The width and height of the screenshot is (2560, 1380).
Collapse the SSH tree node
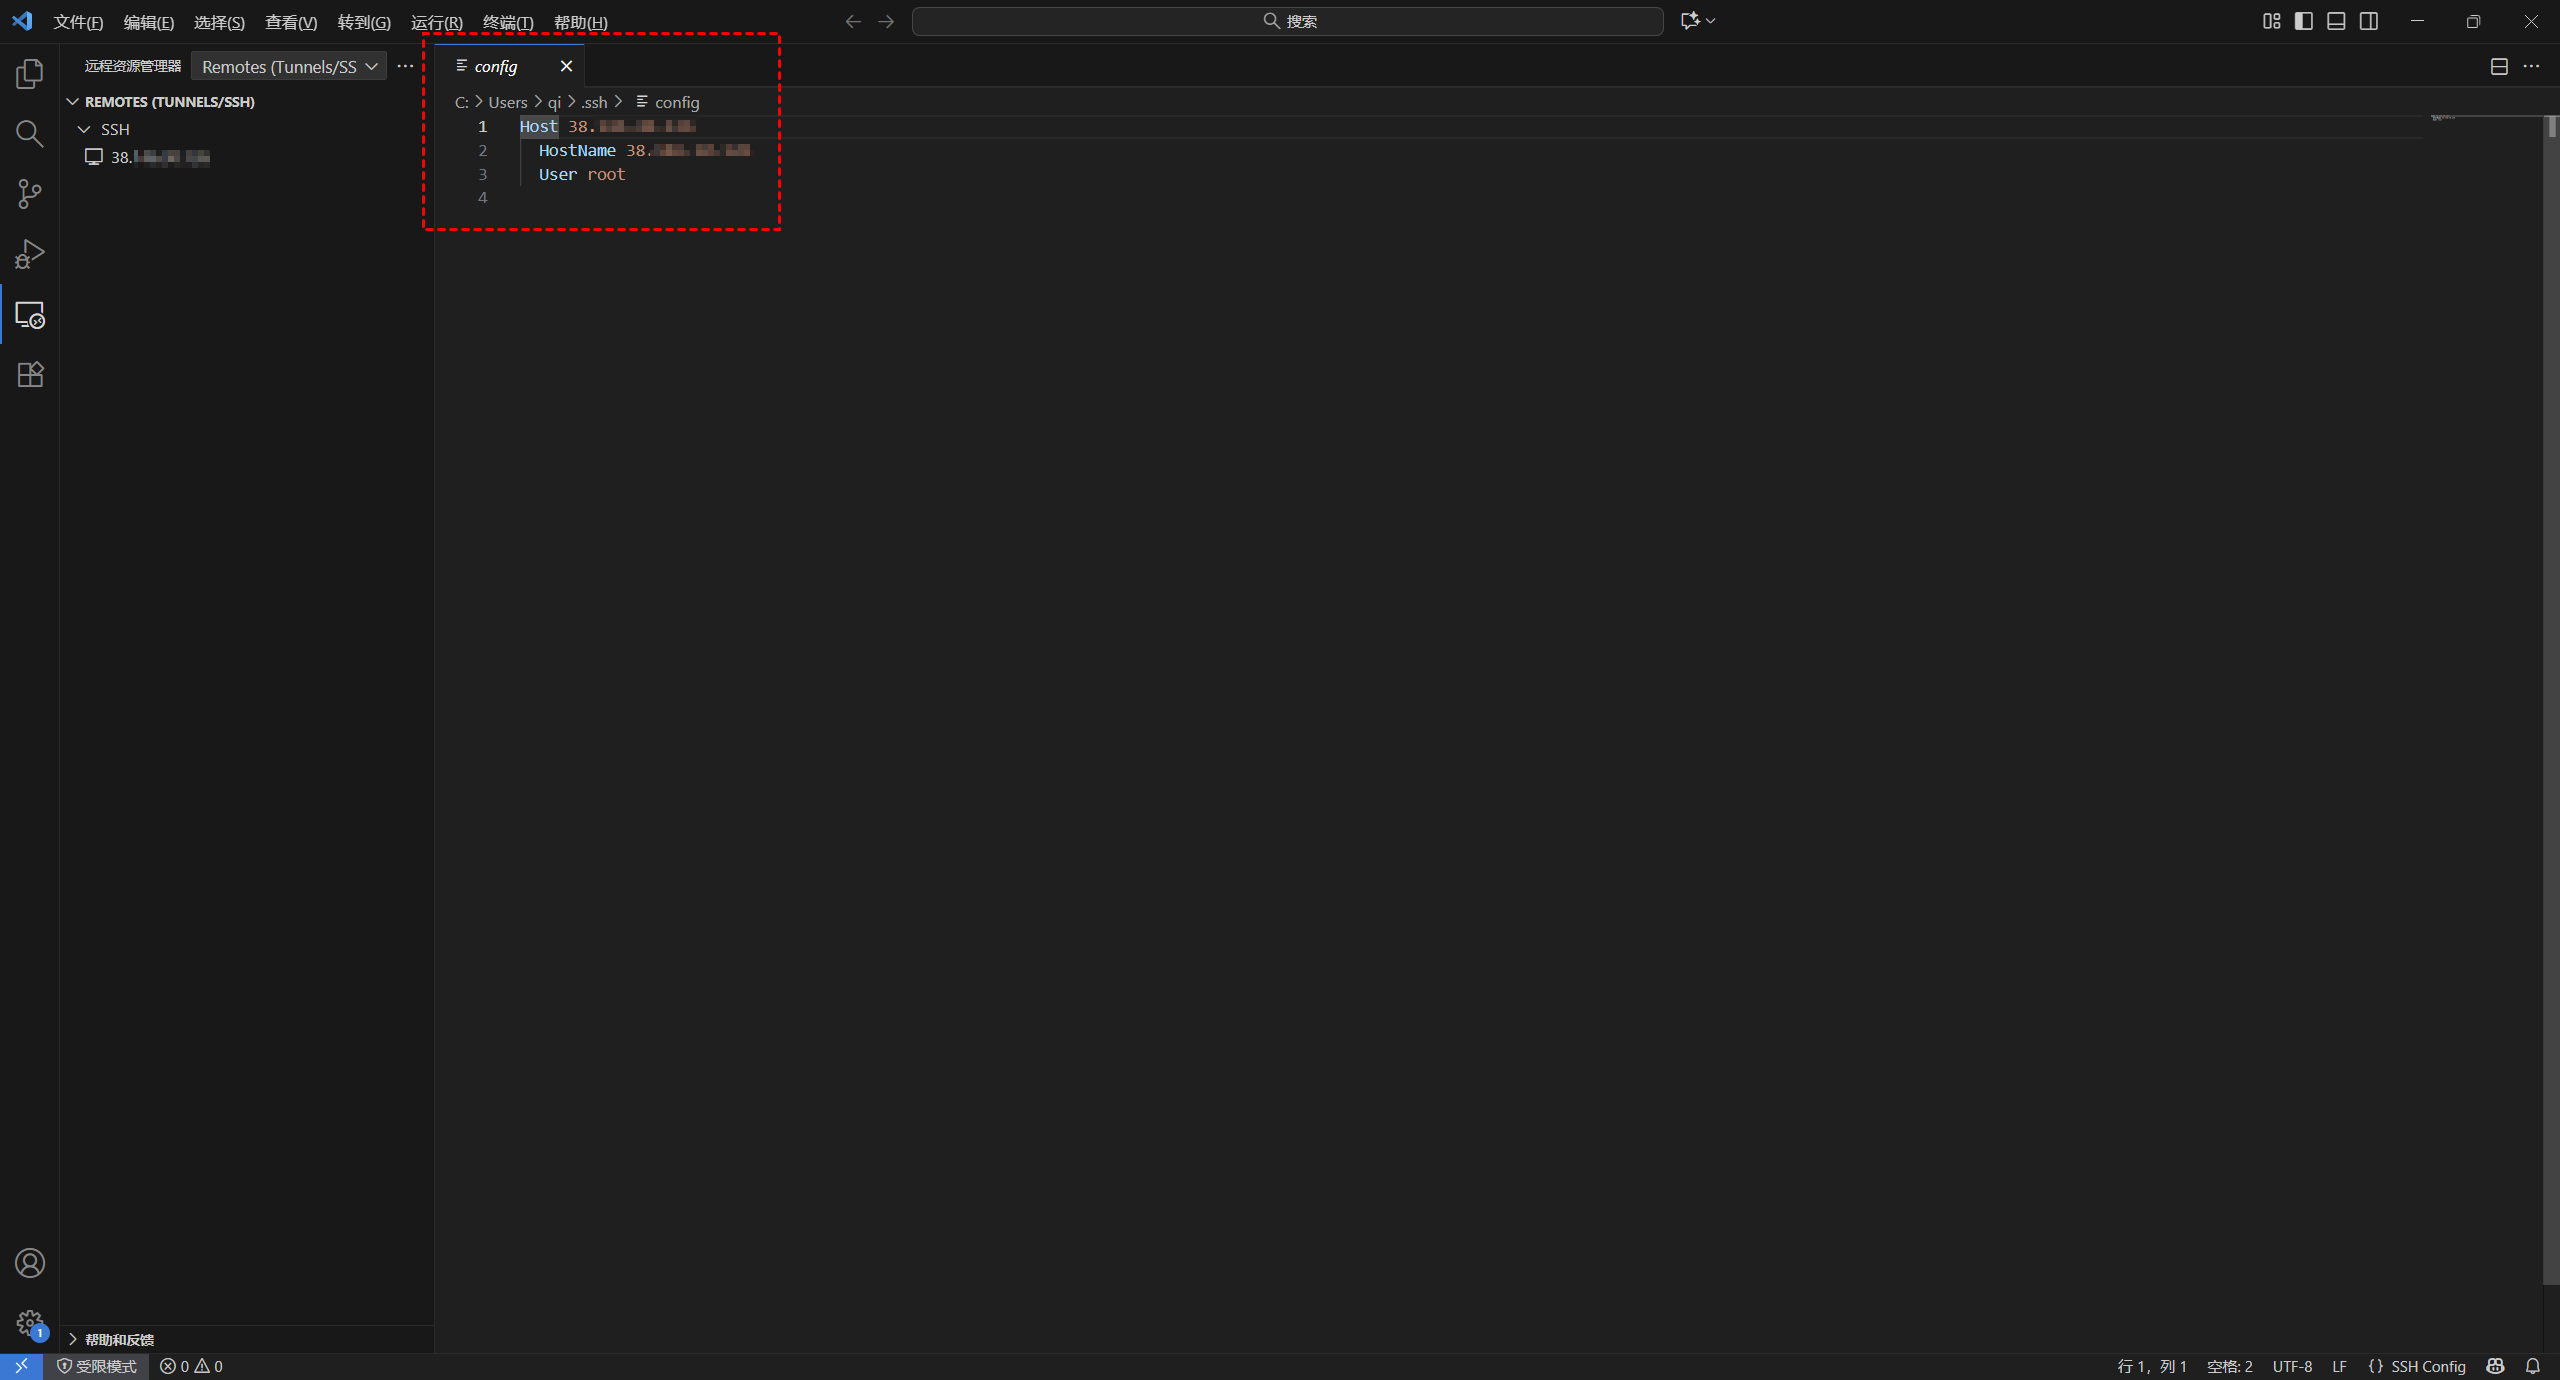click(x=84, y=129)
